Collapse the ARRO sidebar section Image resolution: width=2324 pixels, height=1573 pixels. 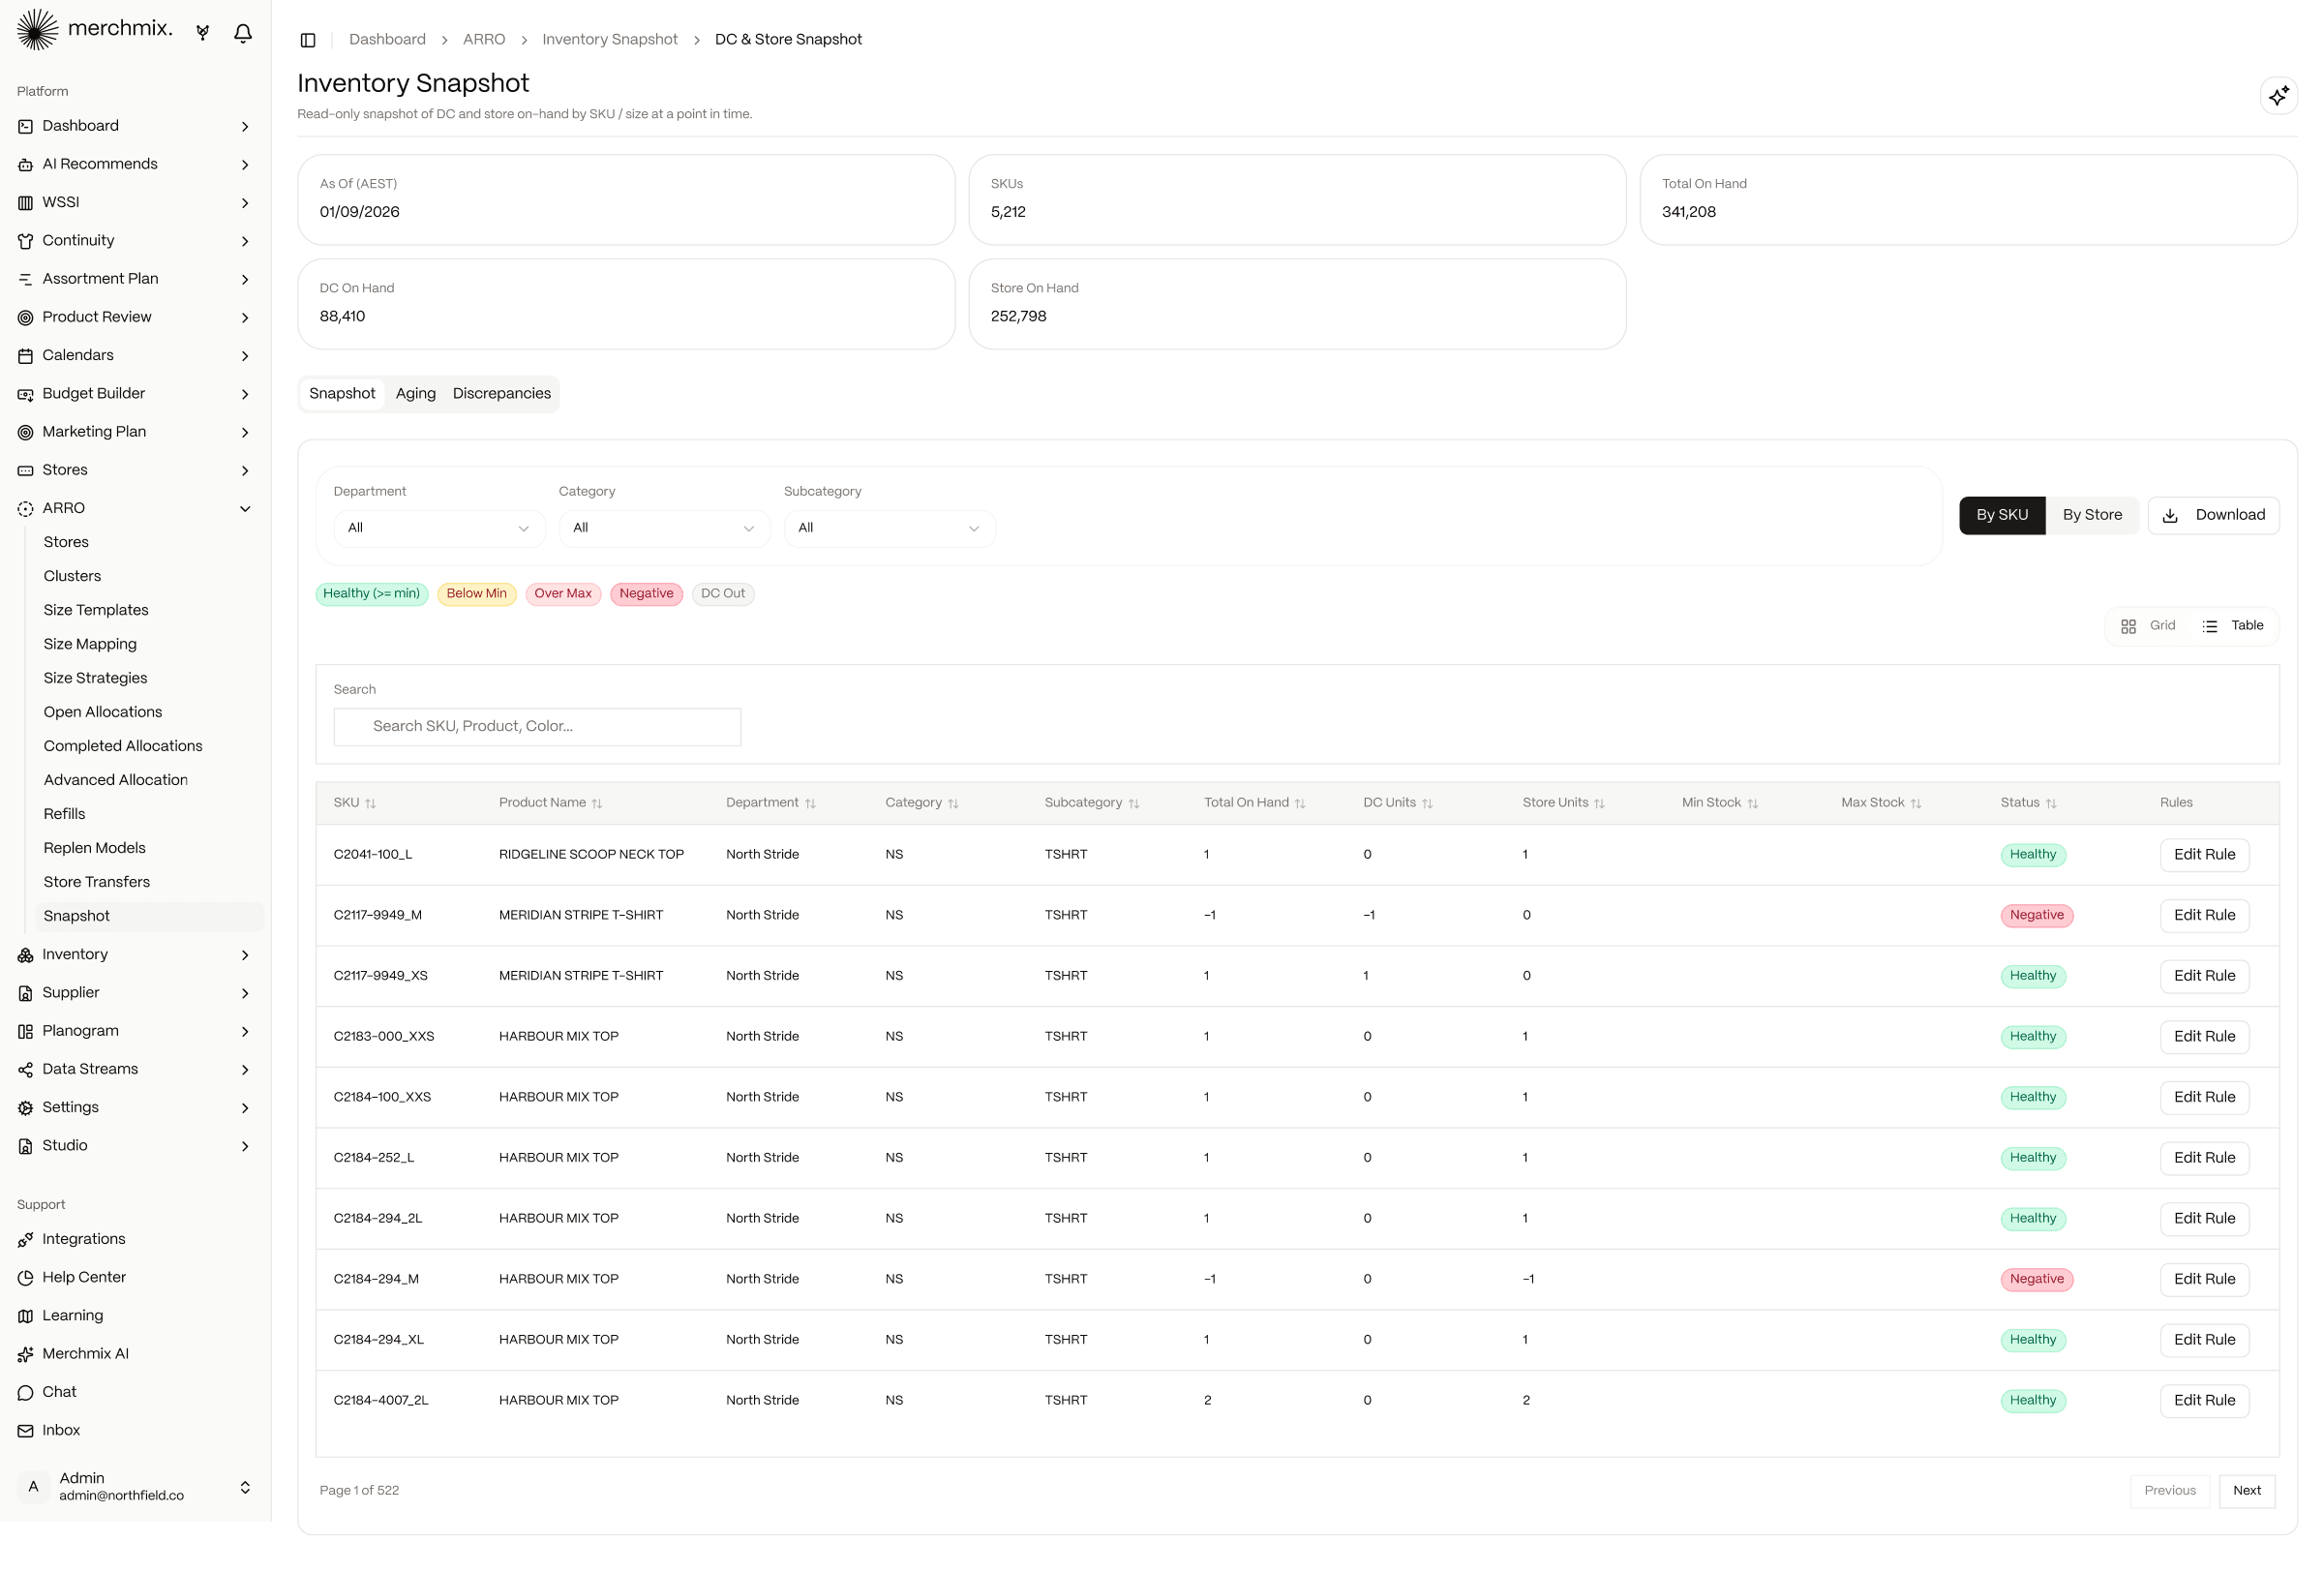(245, 509)
